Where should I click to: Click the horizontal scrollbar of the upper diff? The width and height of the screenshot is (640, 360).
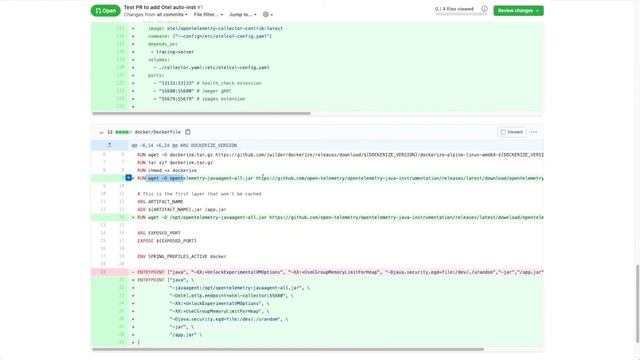point(201,113)
